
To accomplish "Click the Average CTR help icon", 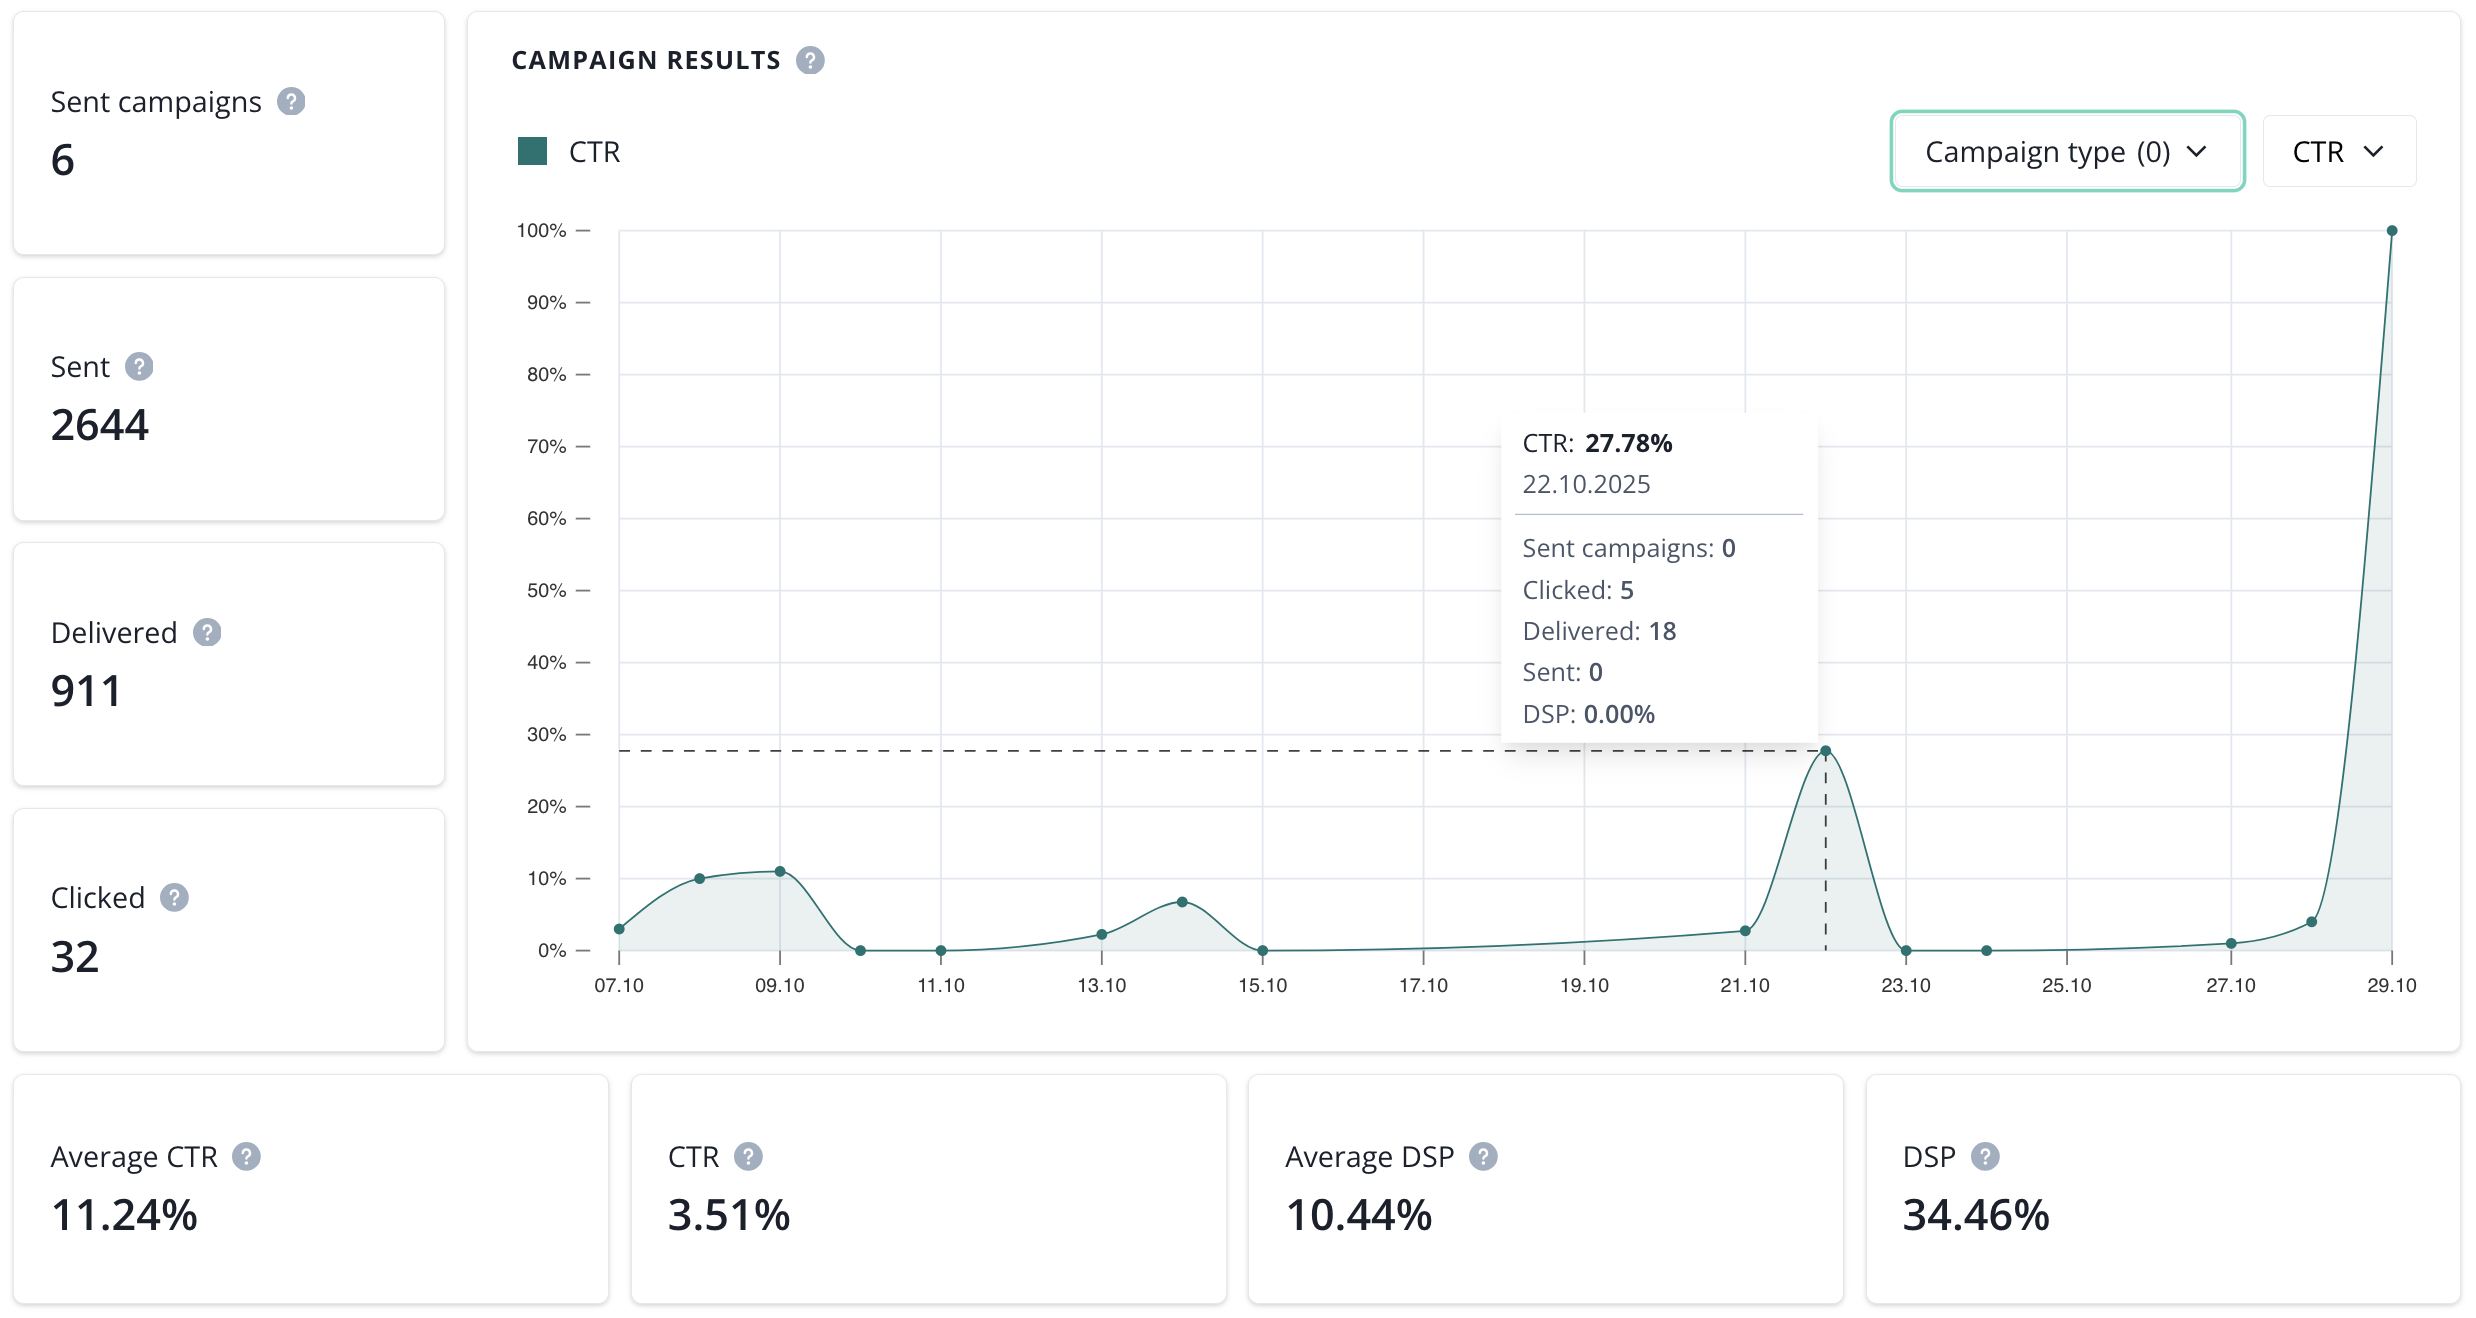I will tap(246, 1157).
